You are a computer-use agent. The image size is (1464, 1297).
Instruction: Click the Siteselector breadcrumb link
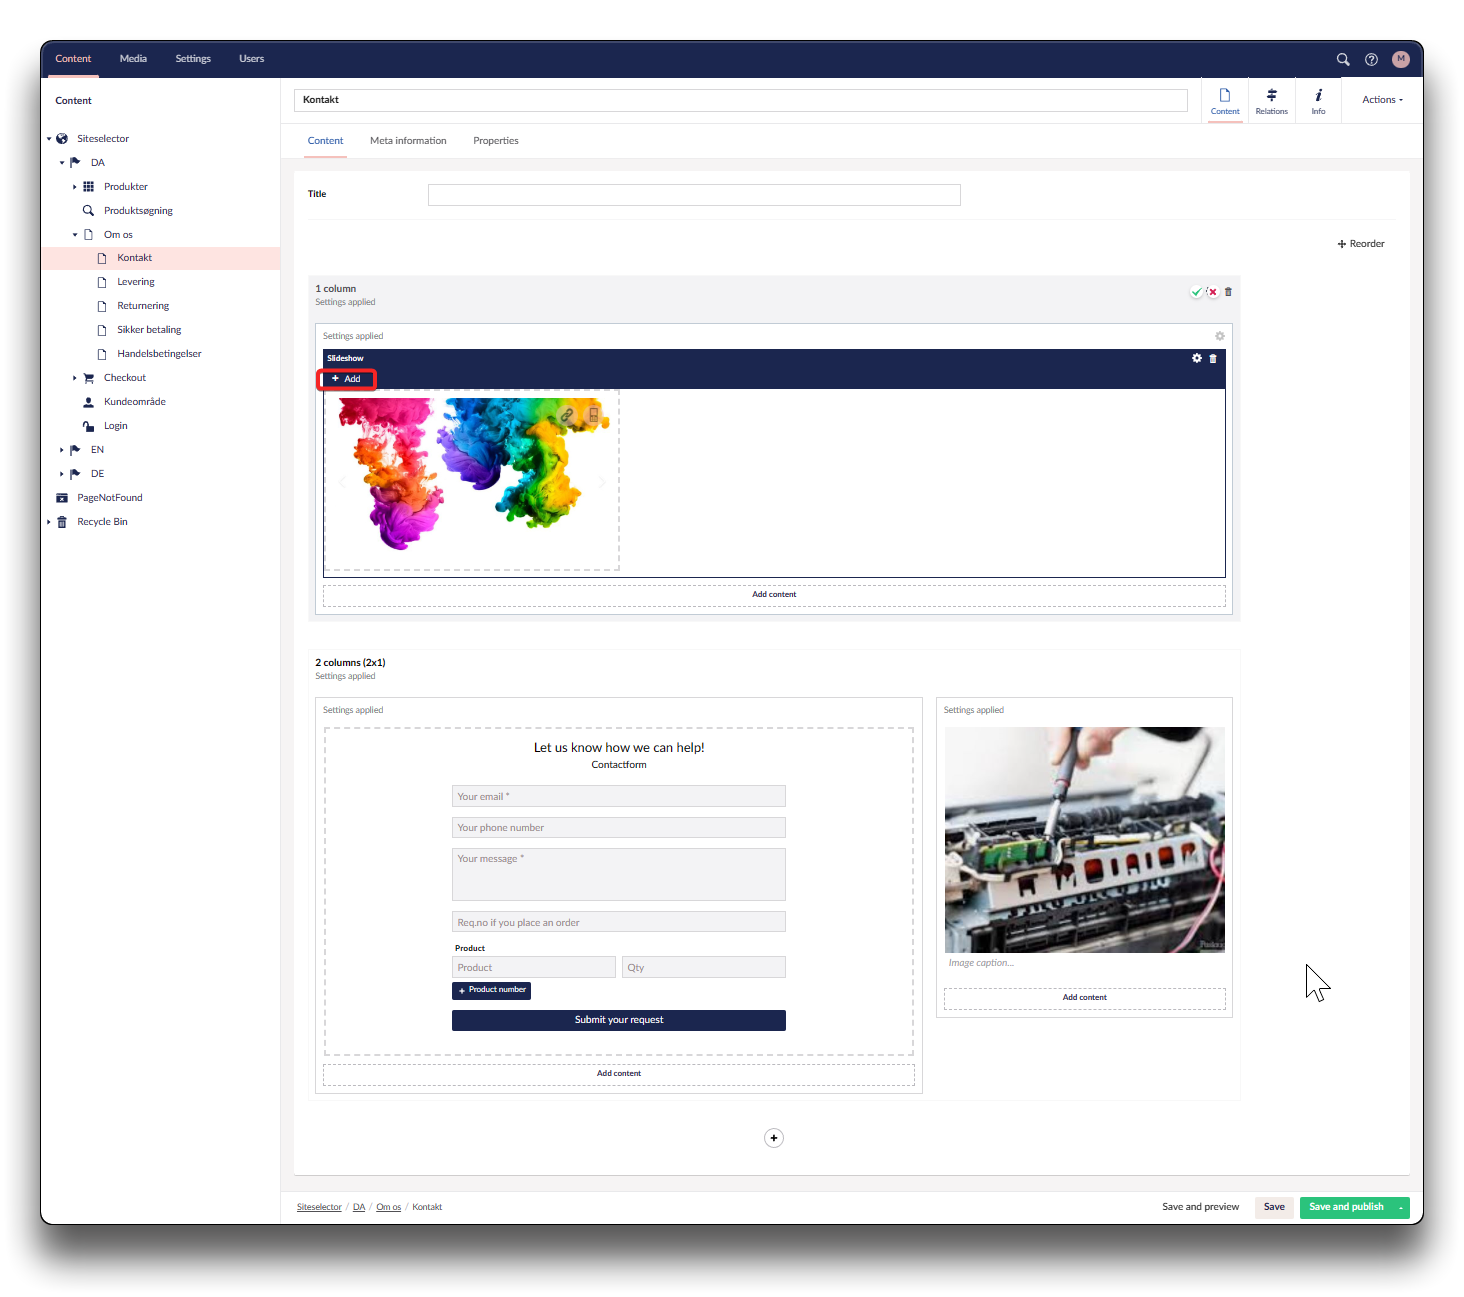pos(319,1207)
